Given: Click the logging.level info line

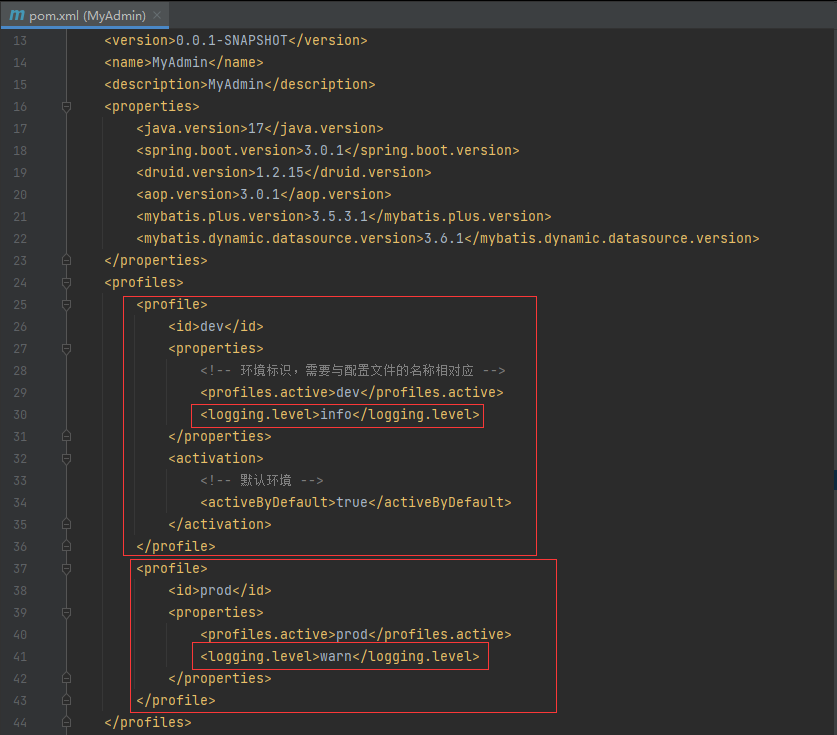Looking at the screenshot, I should [x=340, y=415].
